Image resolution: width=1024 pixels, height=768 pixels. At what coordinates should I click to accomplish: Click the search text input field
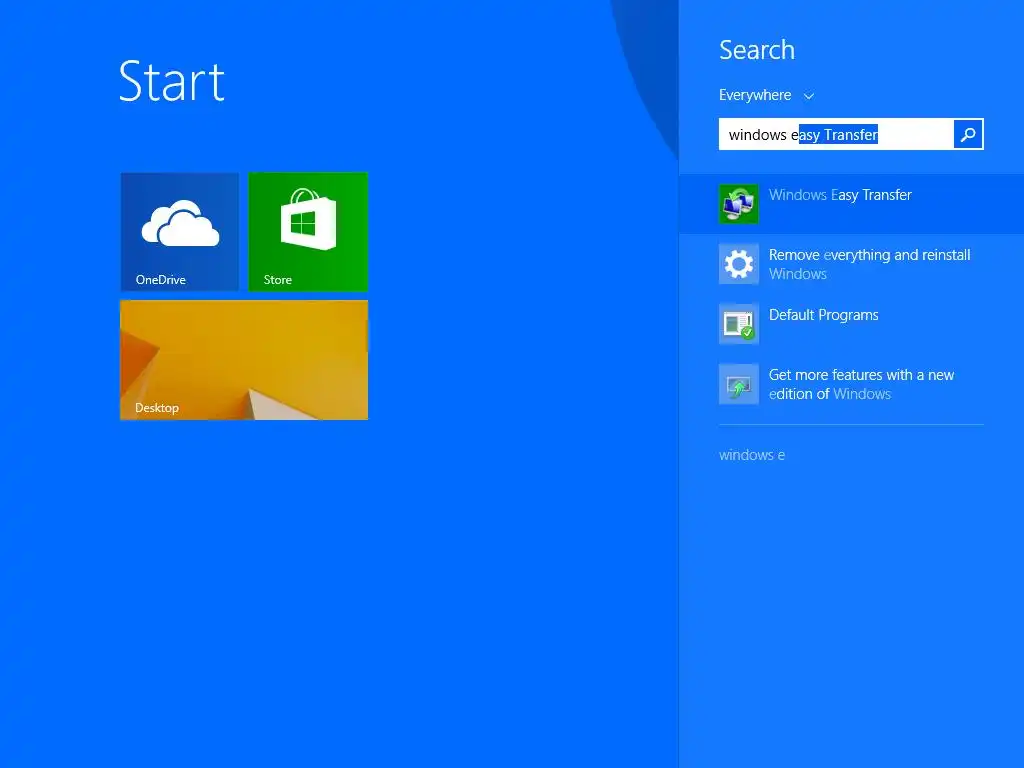point(837,134)
